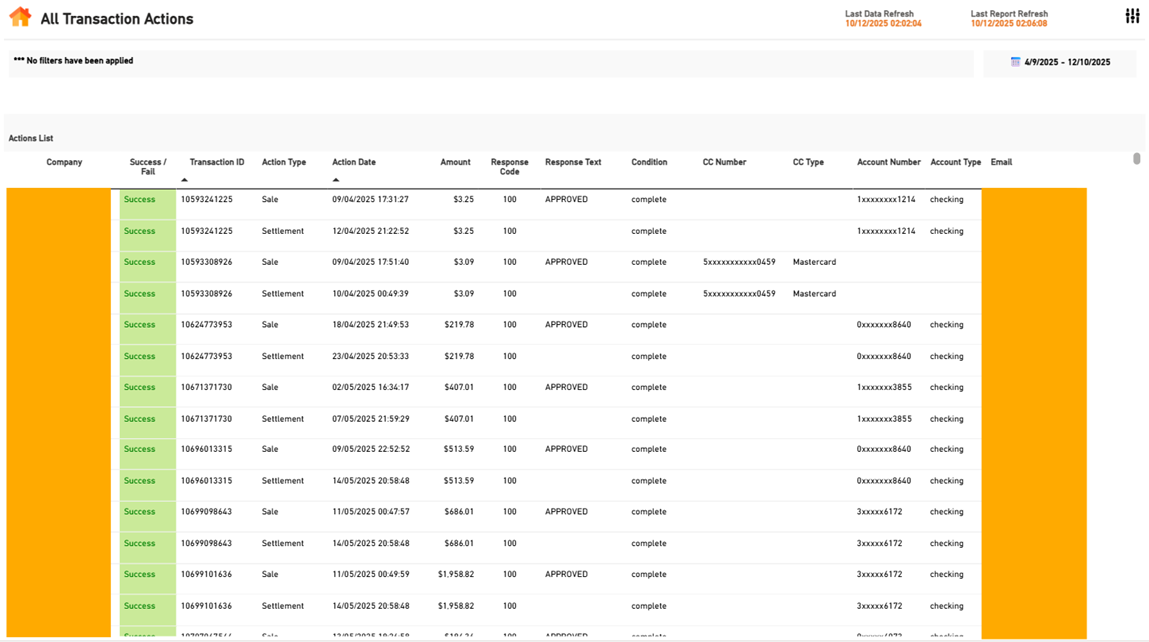Click the Condition column header
Viewport: 1149px width, 642px height.
(649, 163)
